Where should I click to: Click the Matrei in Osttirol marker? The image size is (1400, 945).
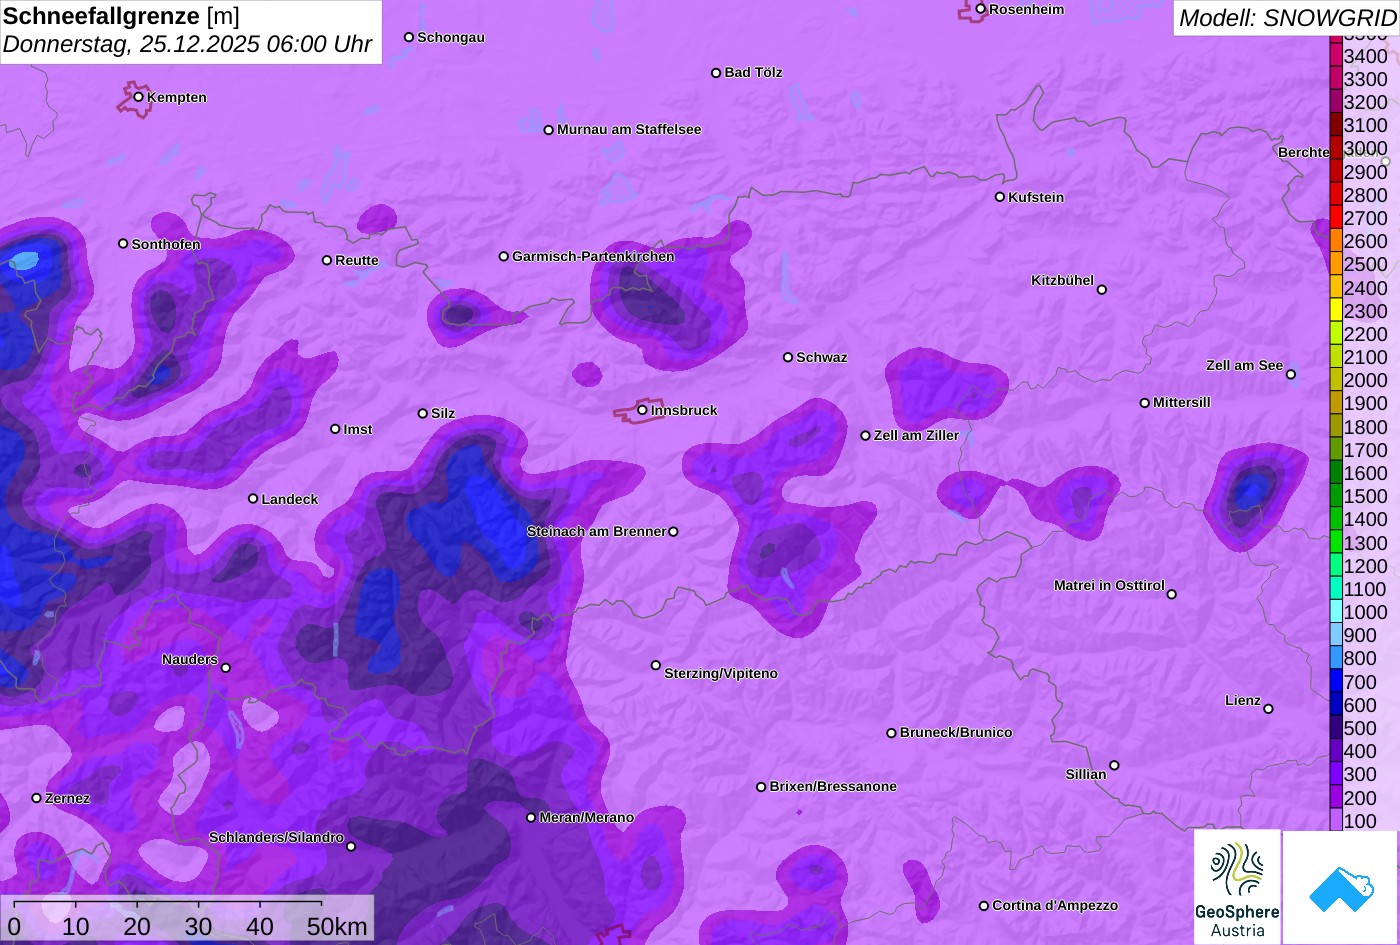tap(1172, 594)
